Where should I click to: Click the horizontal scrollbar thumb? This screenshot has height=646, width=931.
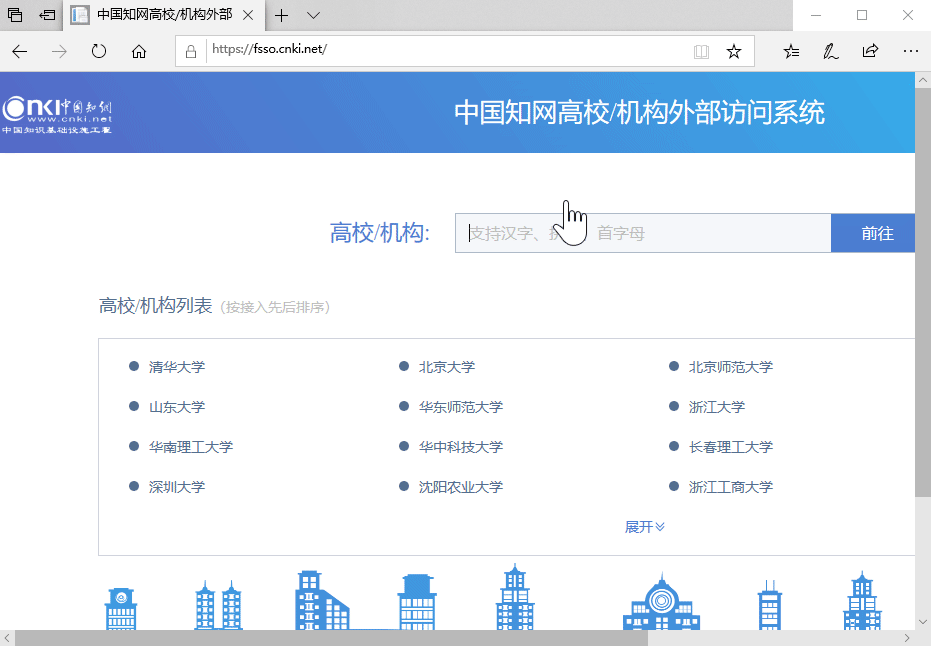[x=331, y=638]
